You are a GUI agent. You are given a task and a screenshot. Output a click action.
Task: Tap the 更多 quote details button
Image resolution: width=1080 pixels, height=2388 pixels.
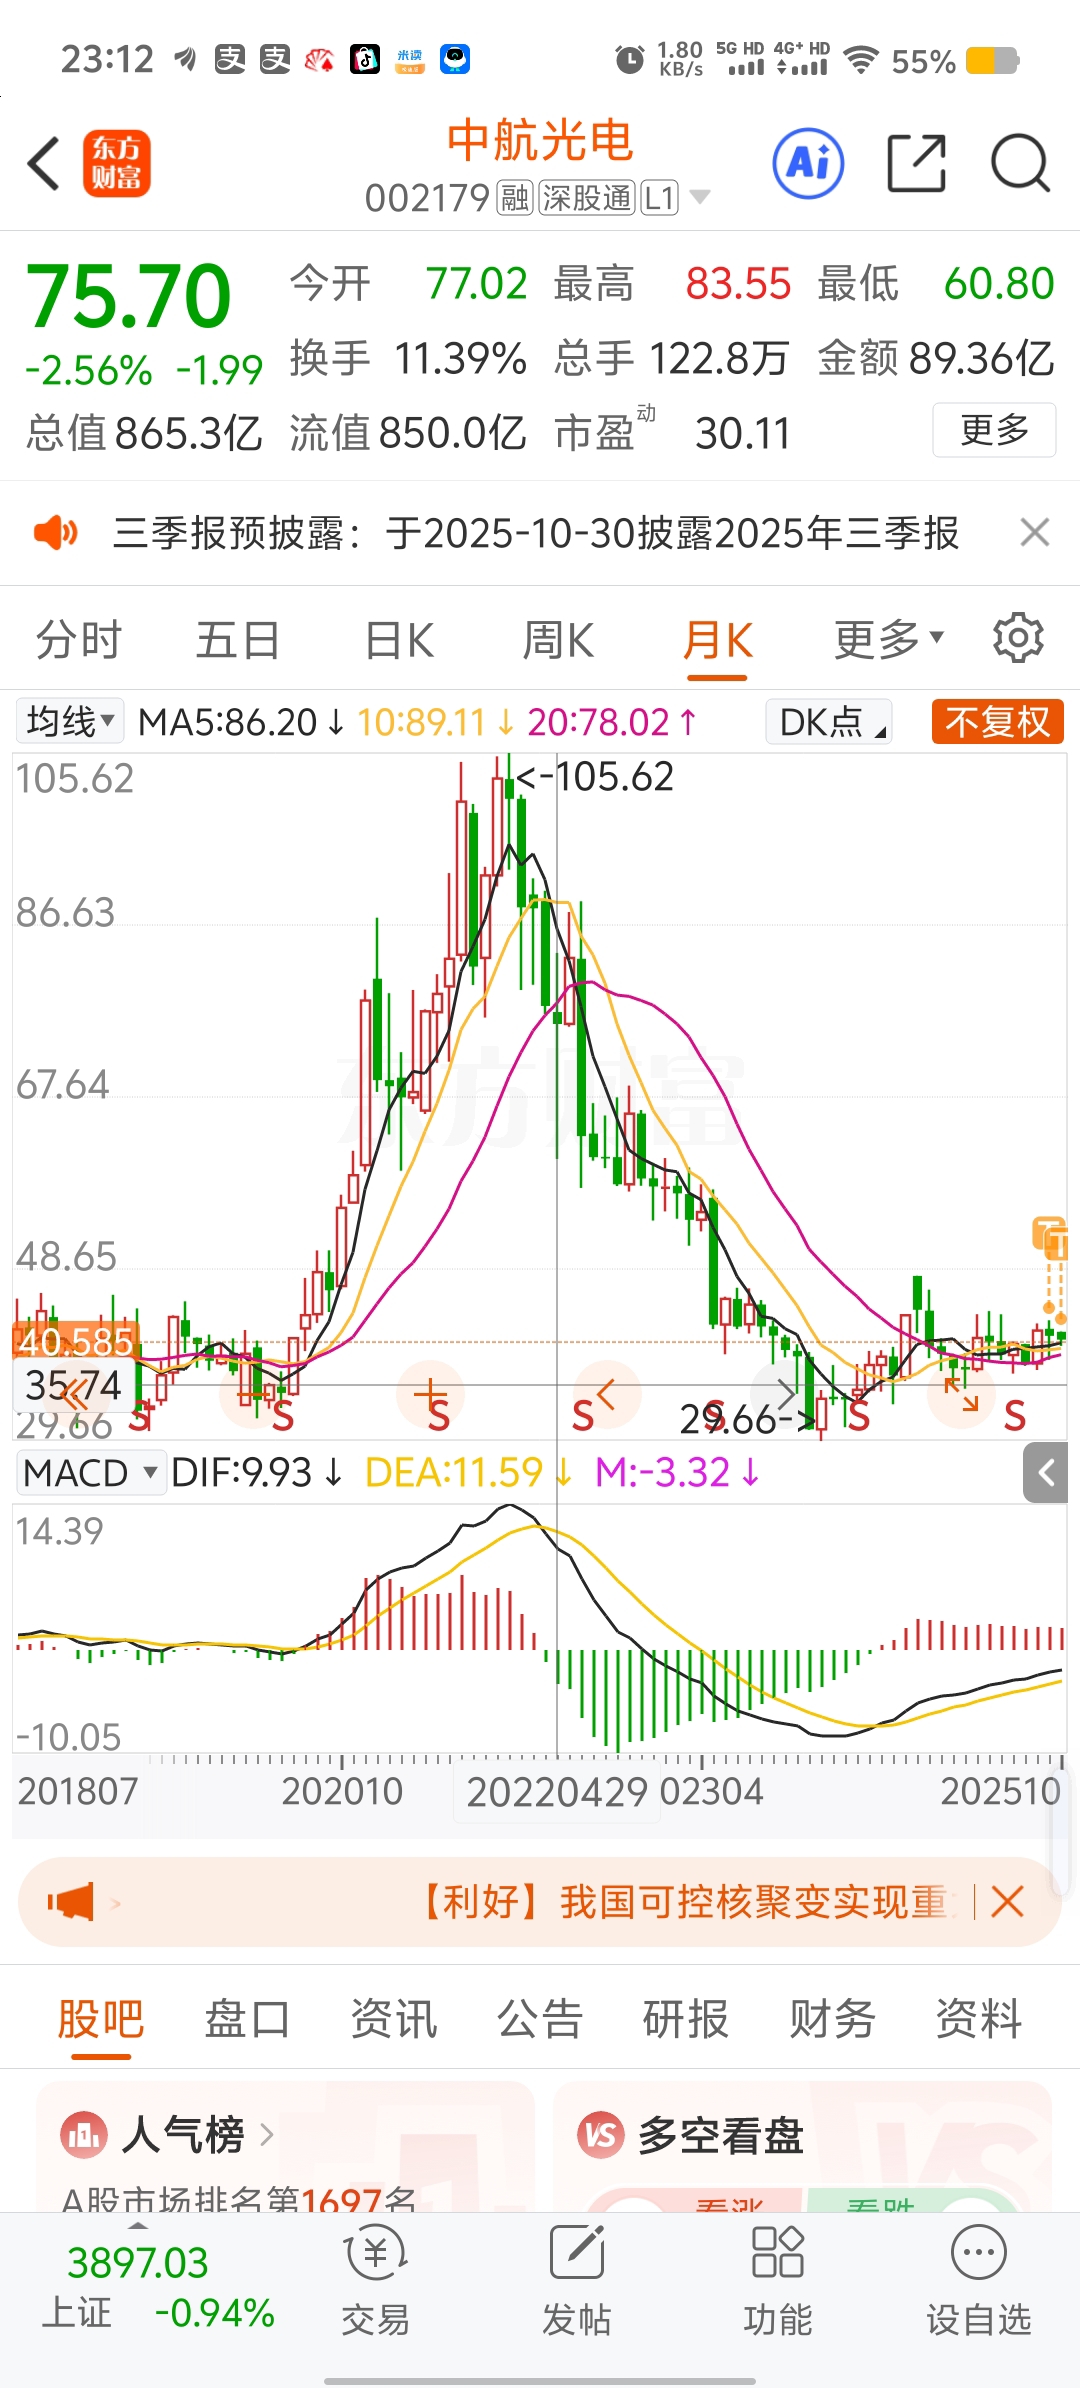coord(994,430)
